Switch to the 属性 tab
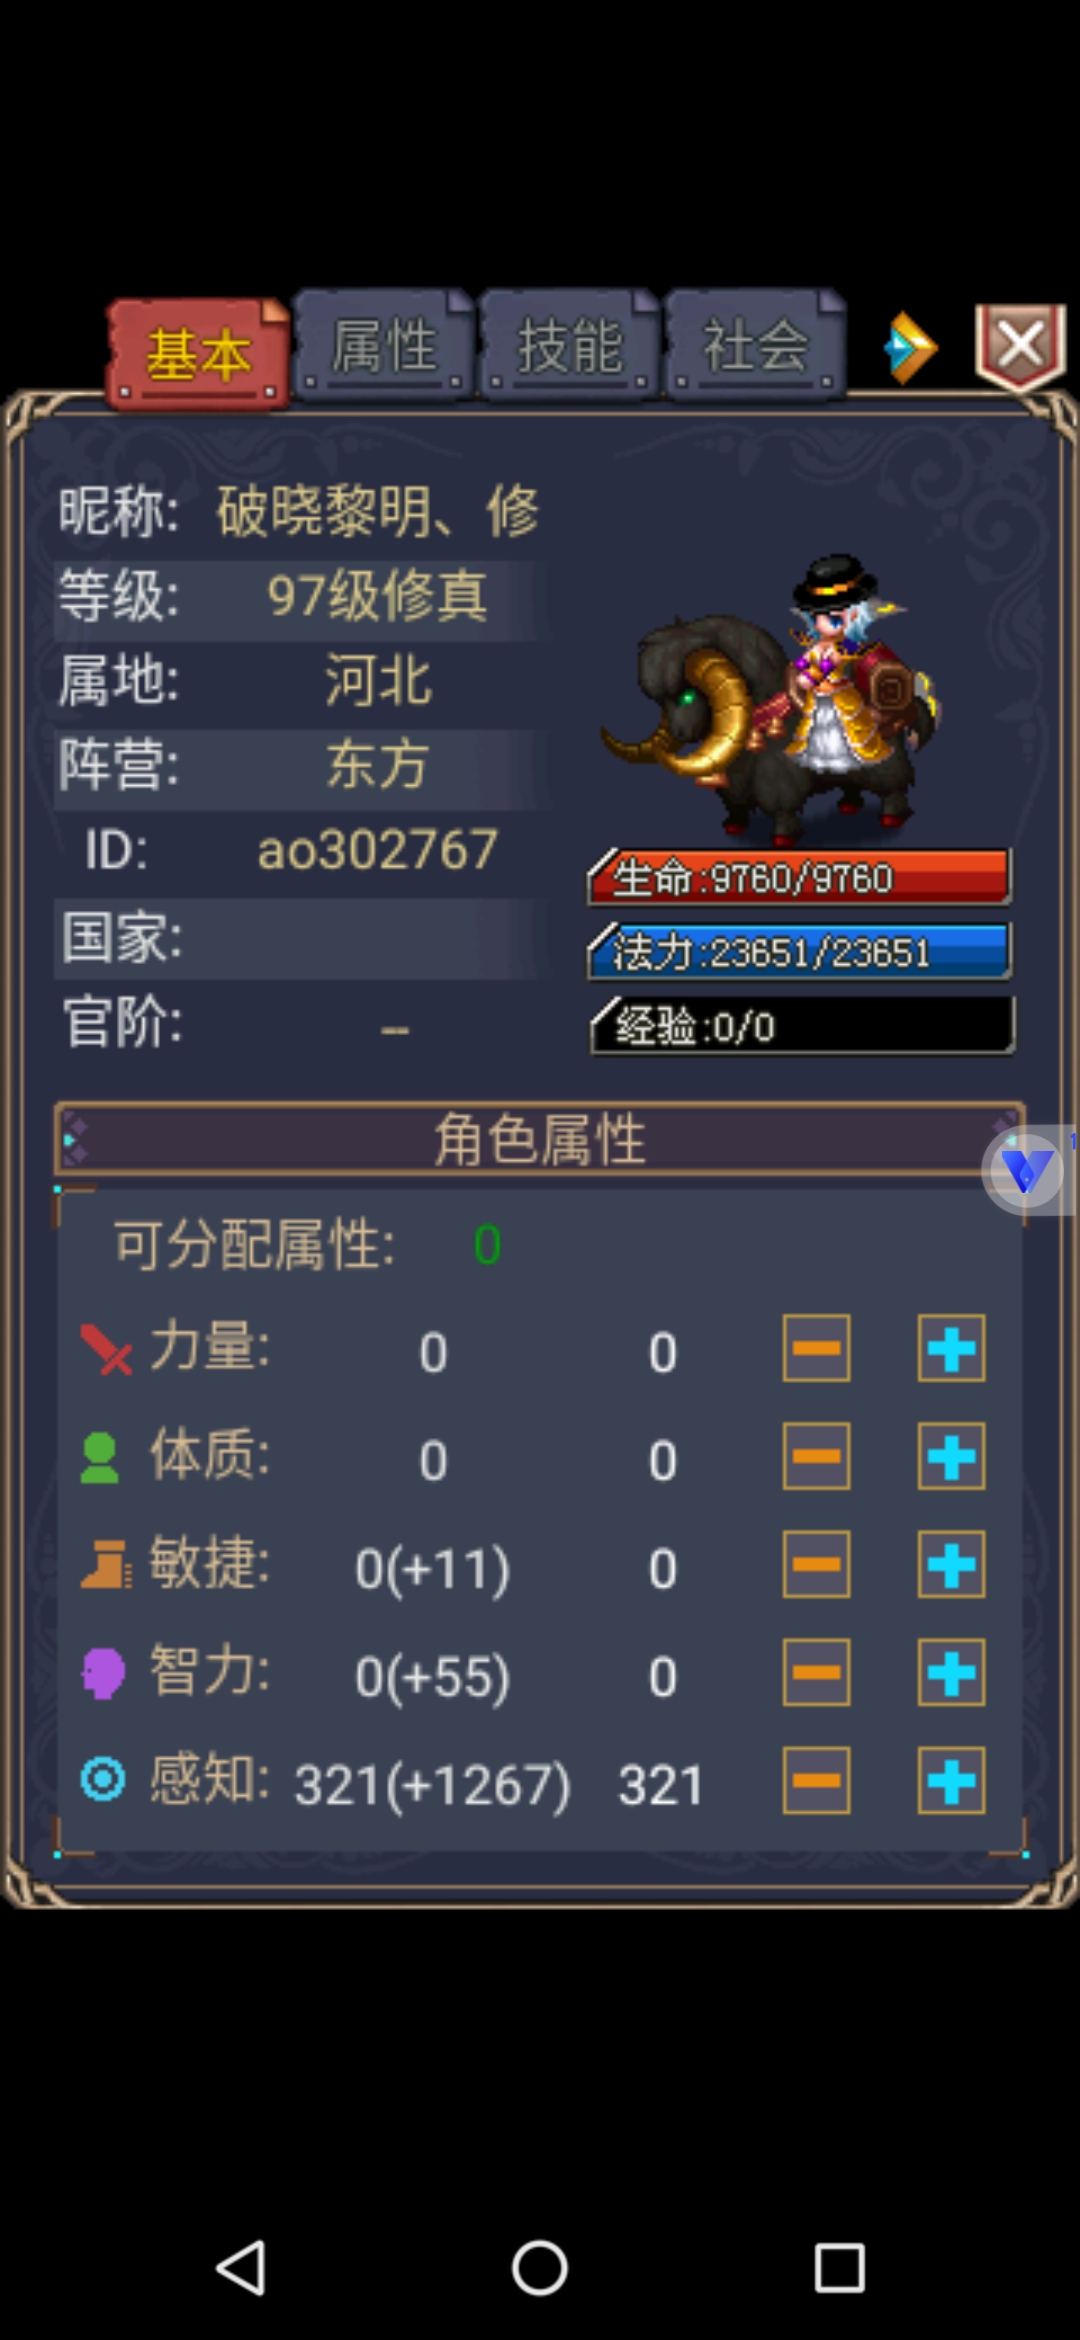The image size is (1080, 2340). 384,346
